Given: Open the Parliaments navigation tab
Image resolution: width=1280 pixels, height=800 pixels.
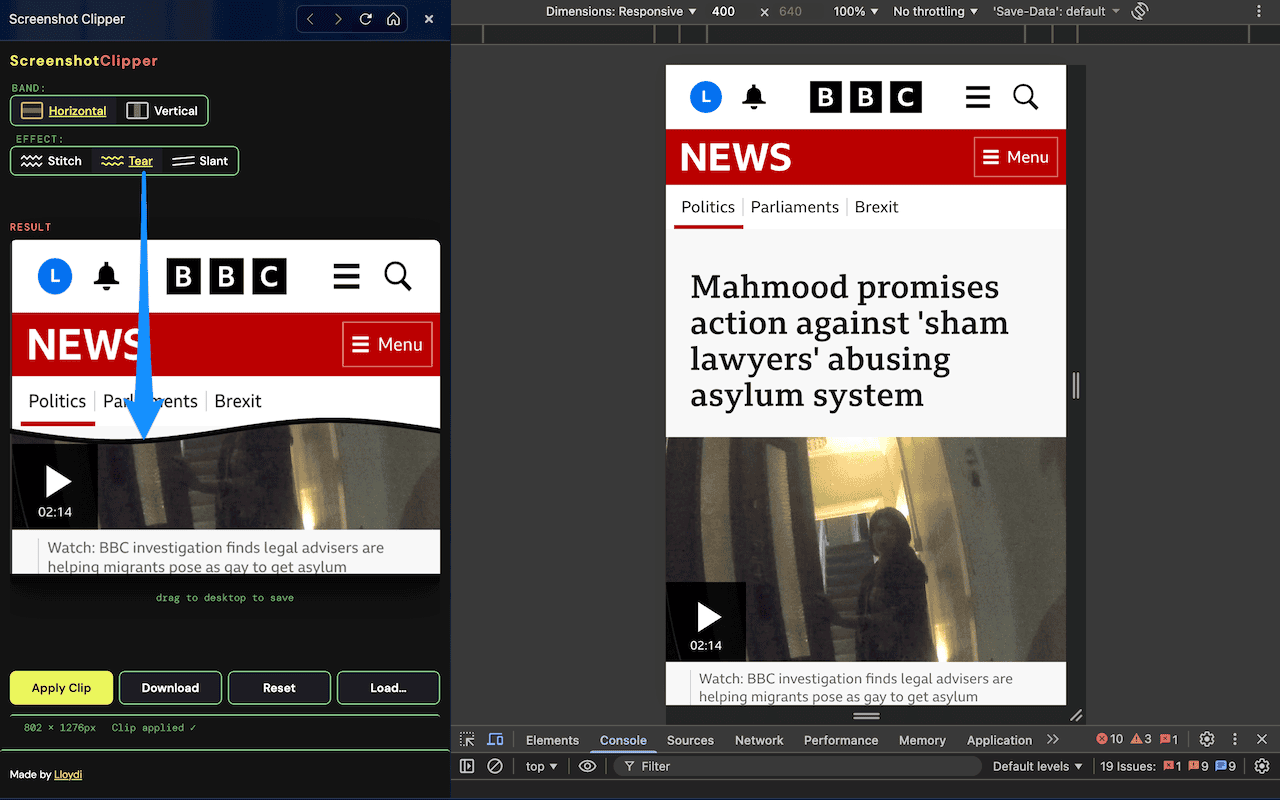Looking at the screenshot, I should click(x=795, y=207).
